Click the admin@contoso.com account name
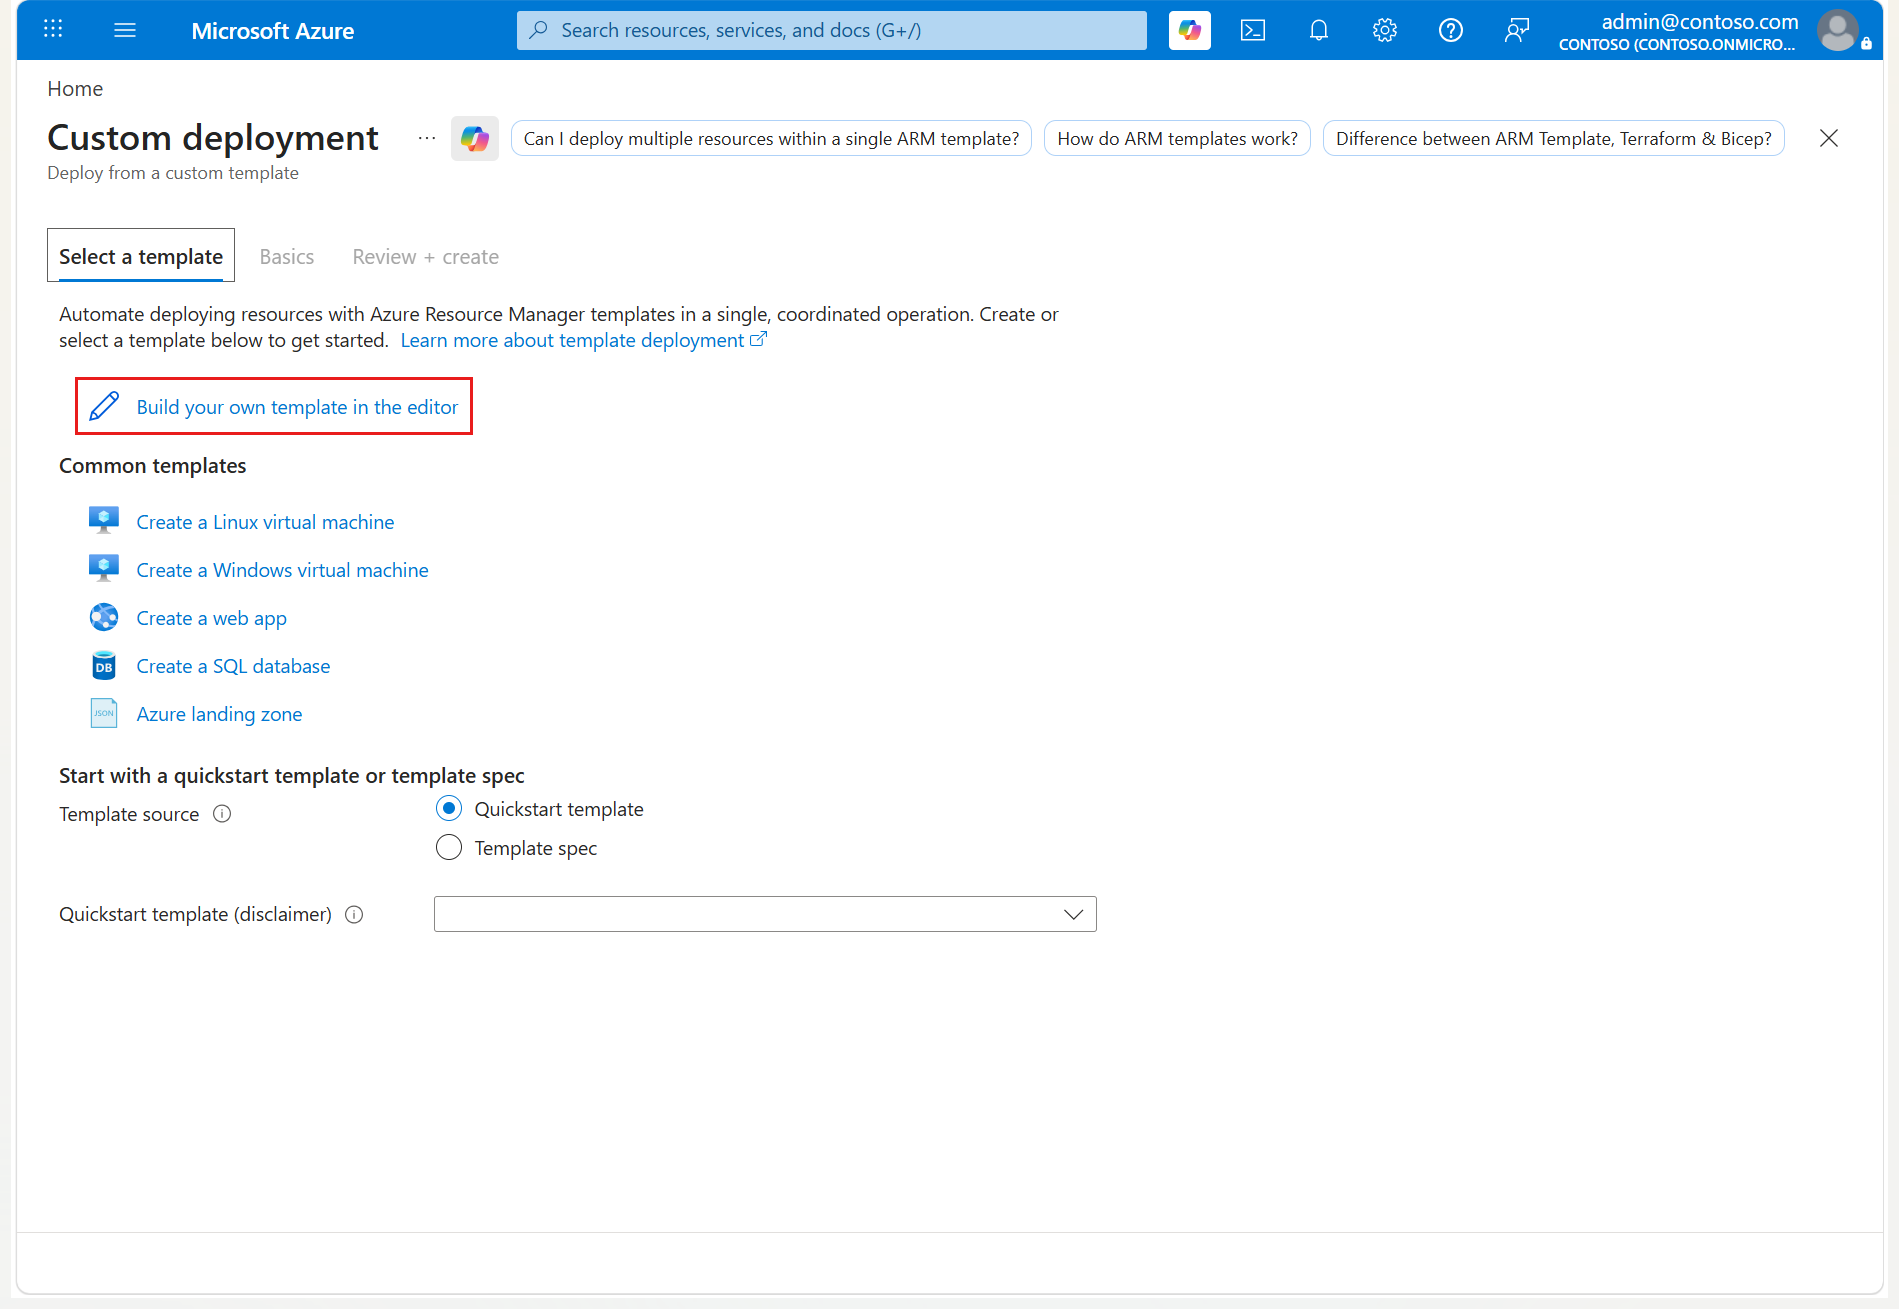The image size is (1899, 1309). pos(1699,21)
